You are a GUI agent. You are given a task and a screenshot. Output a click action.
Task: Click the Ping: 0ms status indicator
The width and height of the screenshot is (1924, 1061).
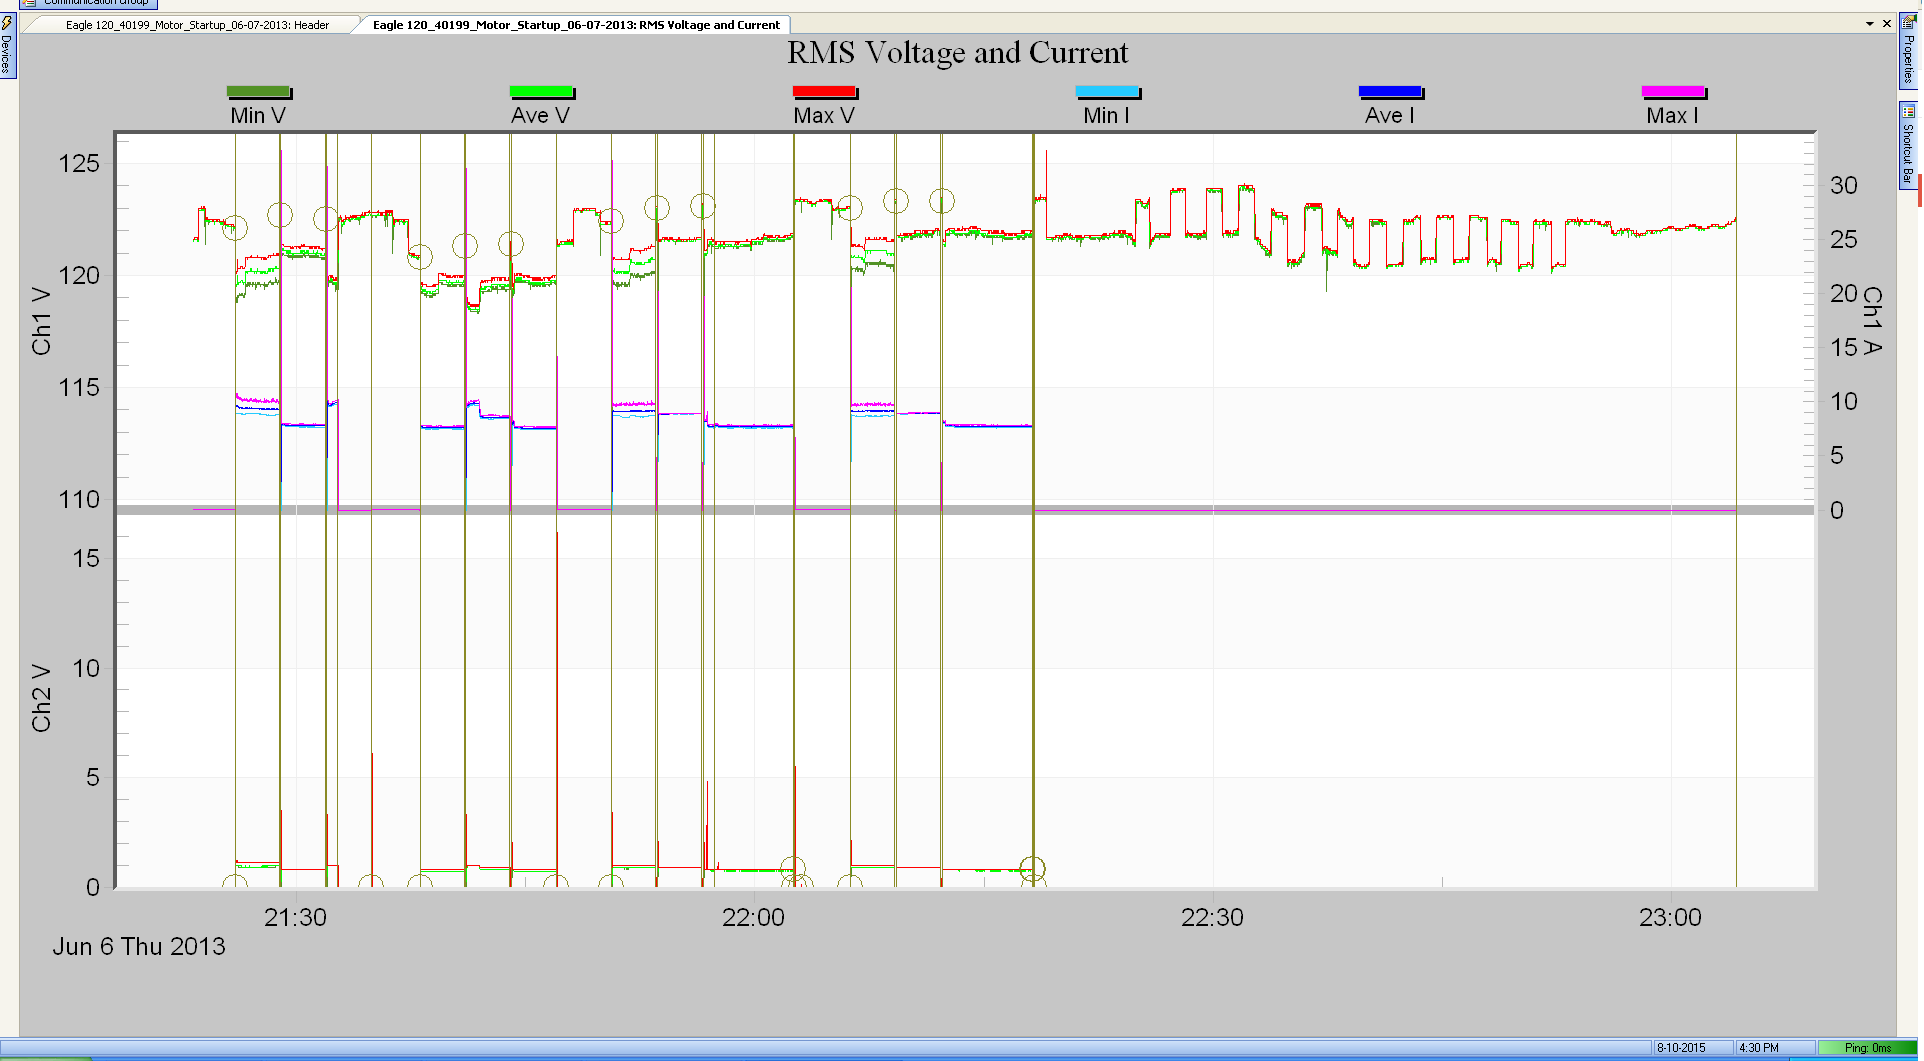[1866, 1047]
